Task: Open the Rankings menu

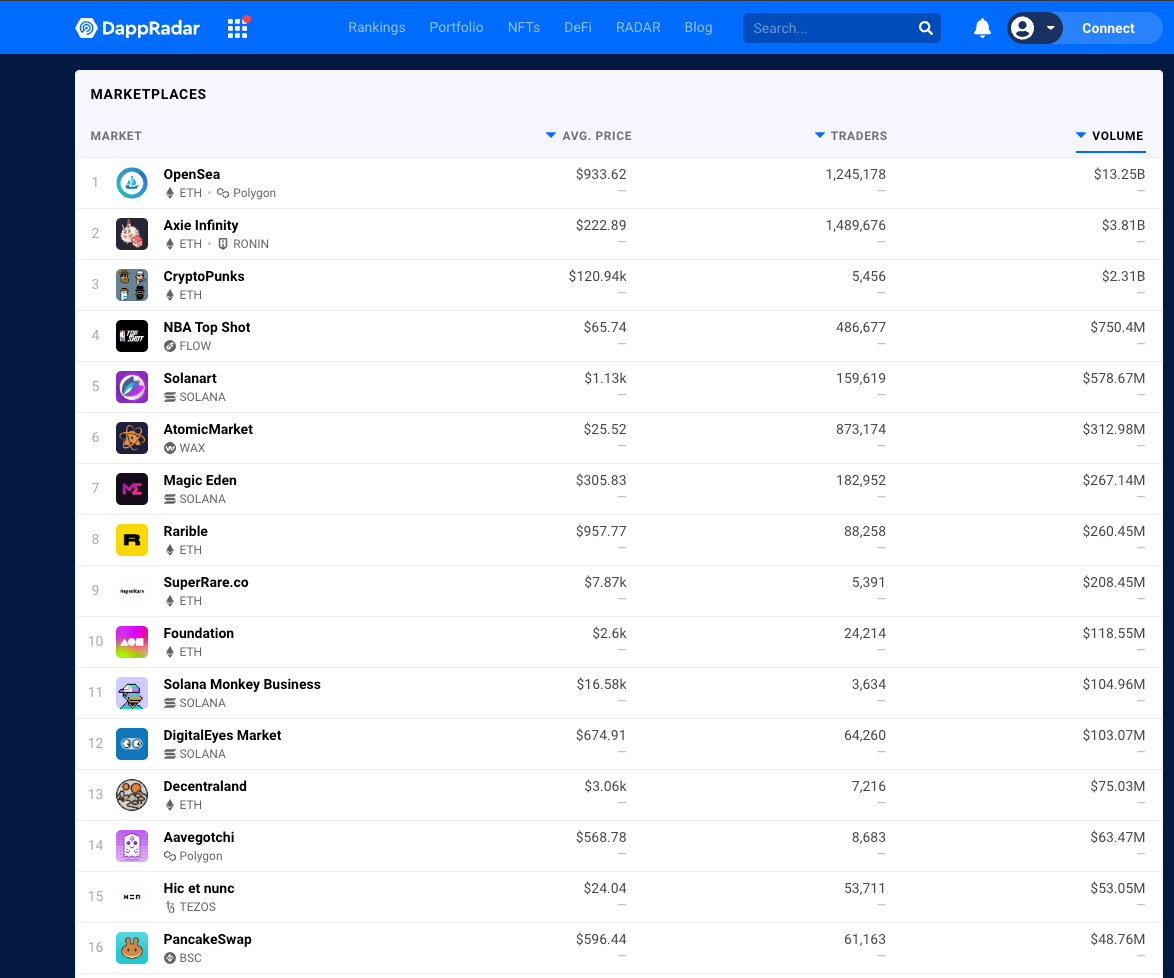Action: (377, 27)
